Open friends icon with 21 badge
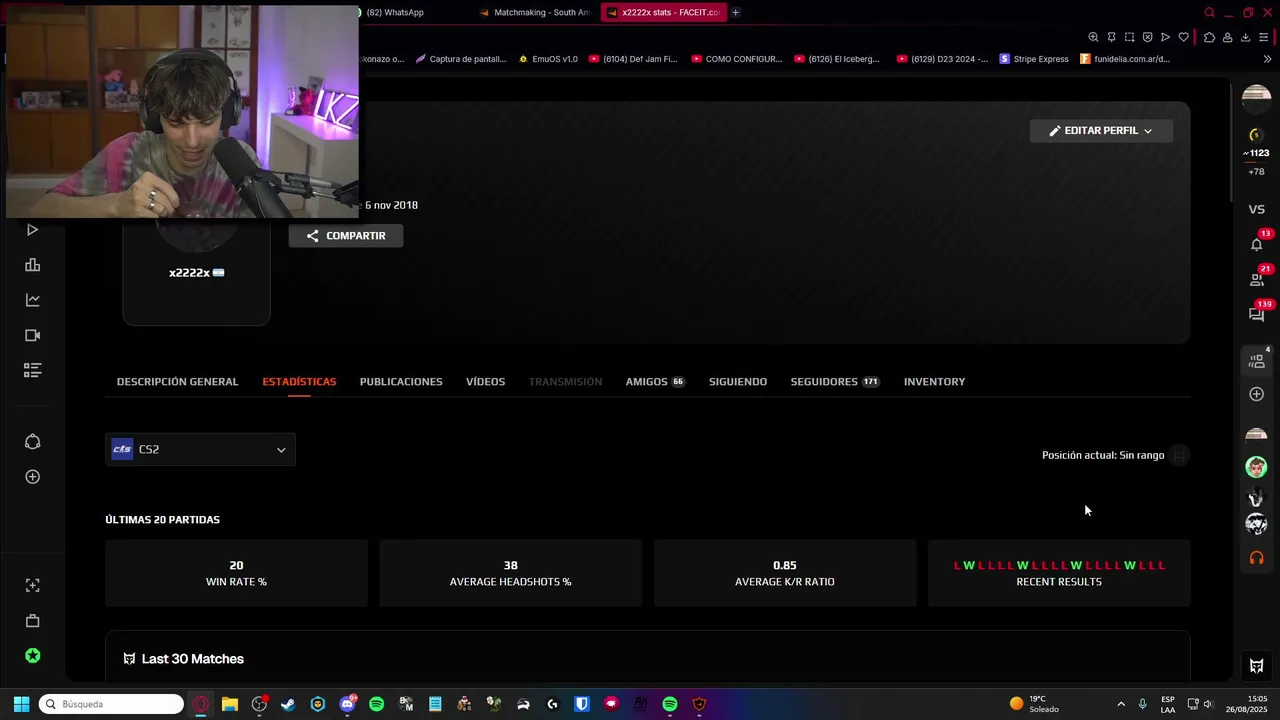 (1257, 280)
